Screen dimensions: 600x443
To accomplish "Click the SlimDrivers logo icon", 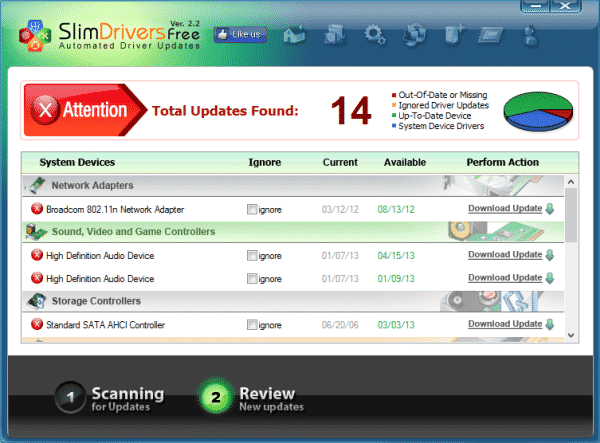I will 35,36.
